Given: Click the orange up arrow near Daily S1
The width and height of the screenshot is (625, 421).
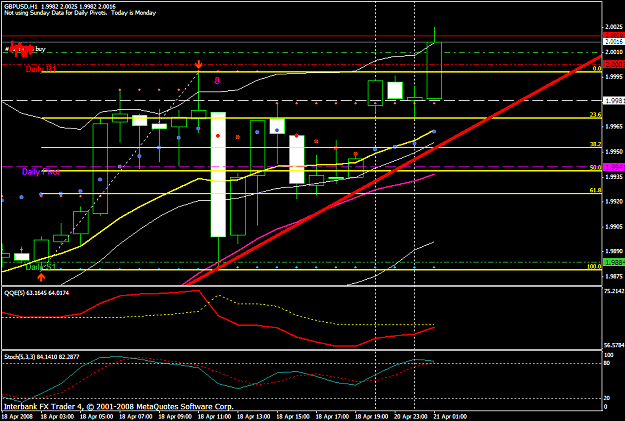Looking at the screenshot, I should pos(41,276).
